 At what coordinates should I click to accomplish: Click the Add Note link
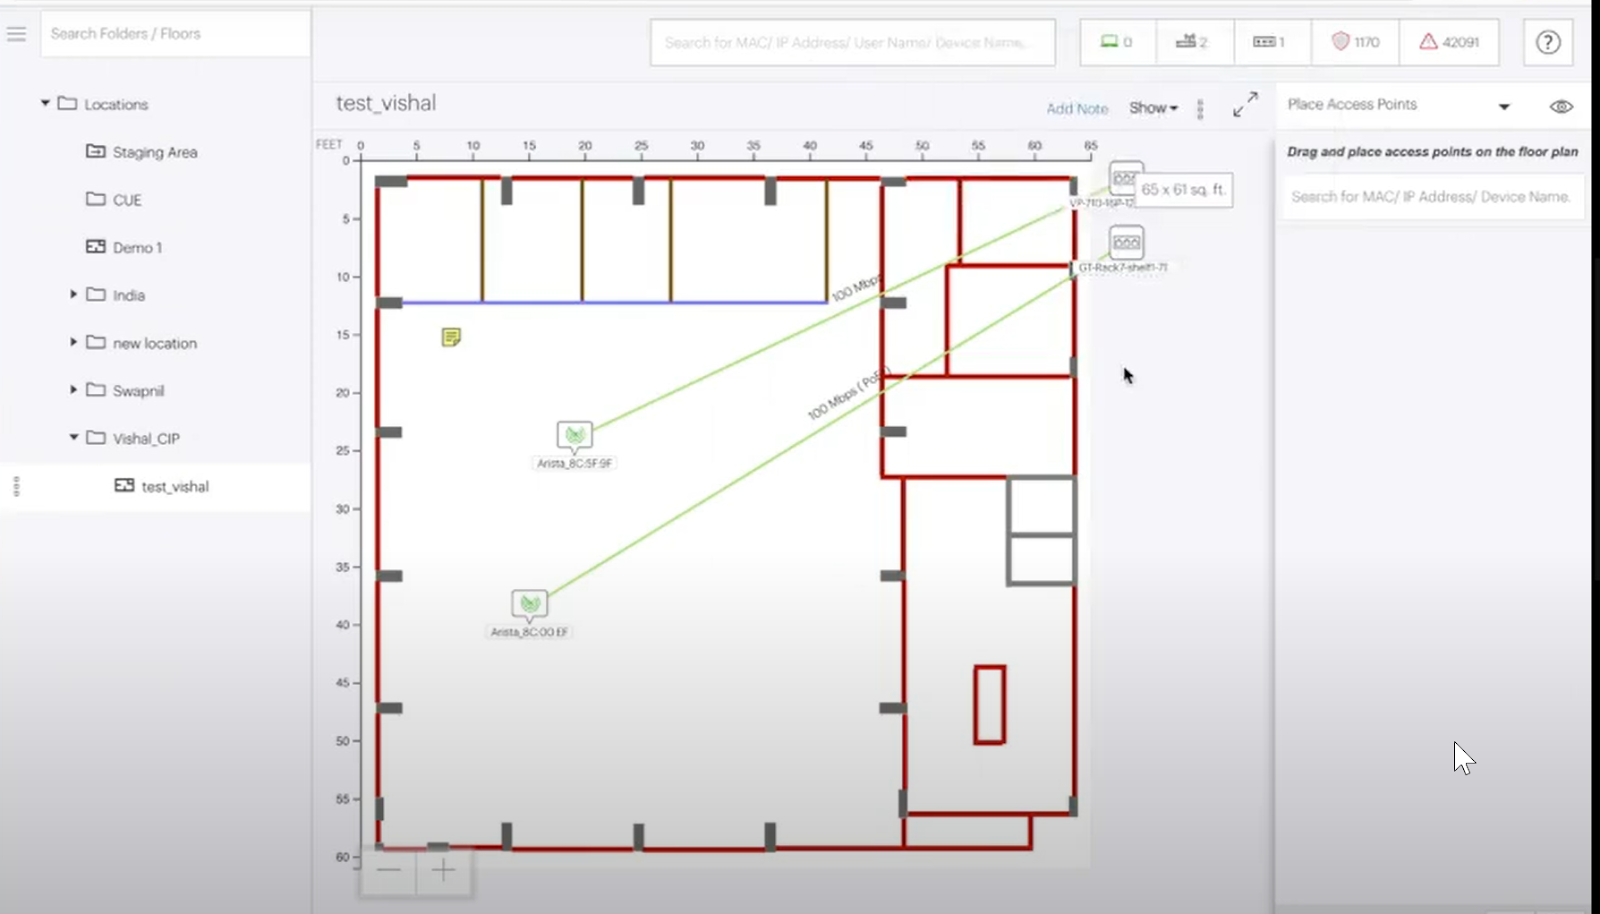pos(1076,108)
